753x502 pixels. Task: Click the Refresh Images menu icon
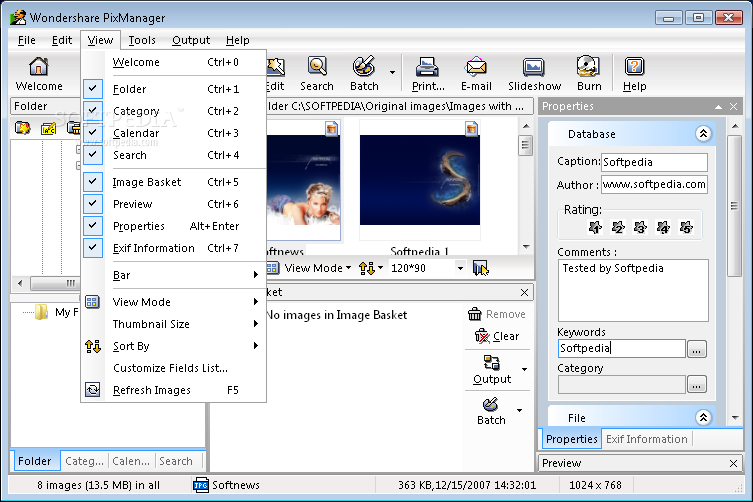(x=93, y=390)
